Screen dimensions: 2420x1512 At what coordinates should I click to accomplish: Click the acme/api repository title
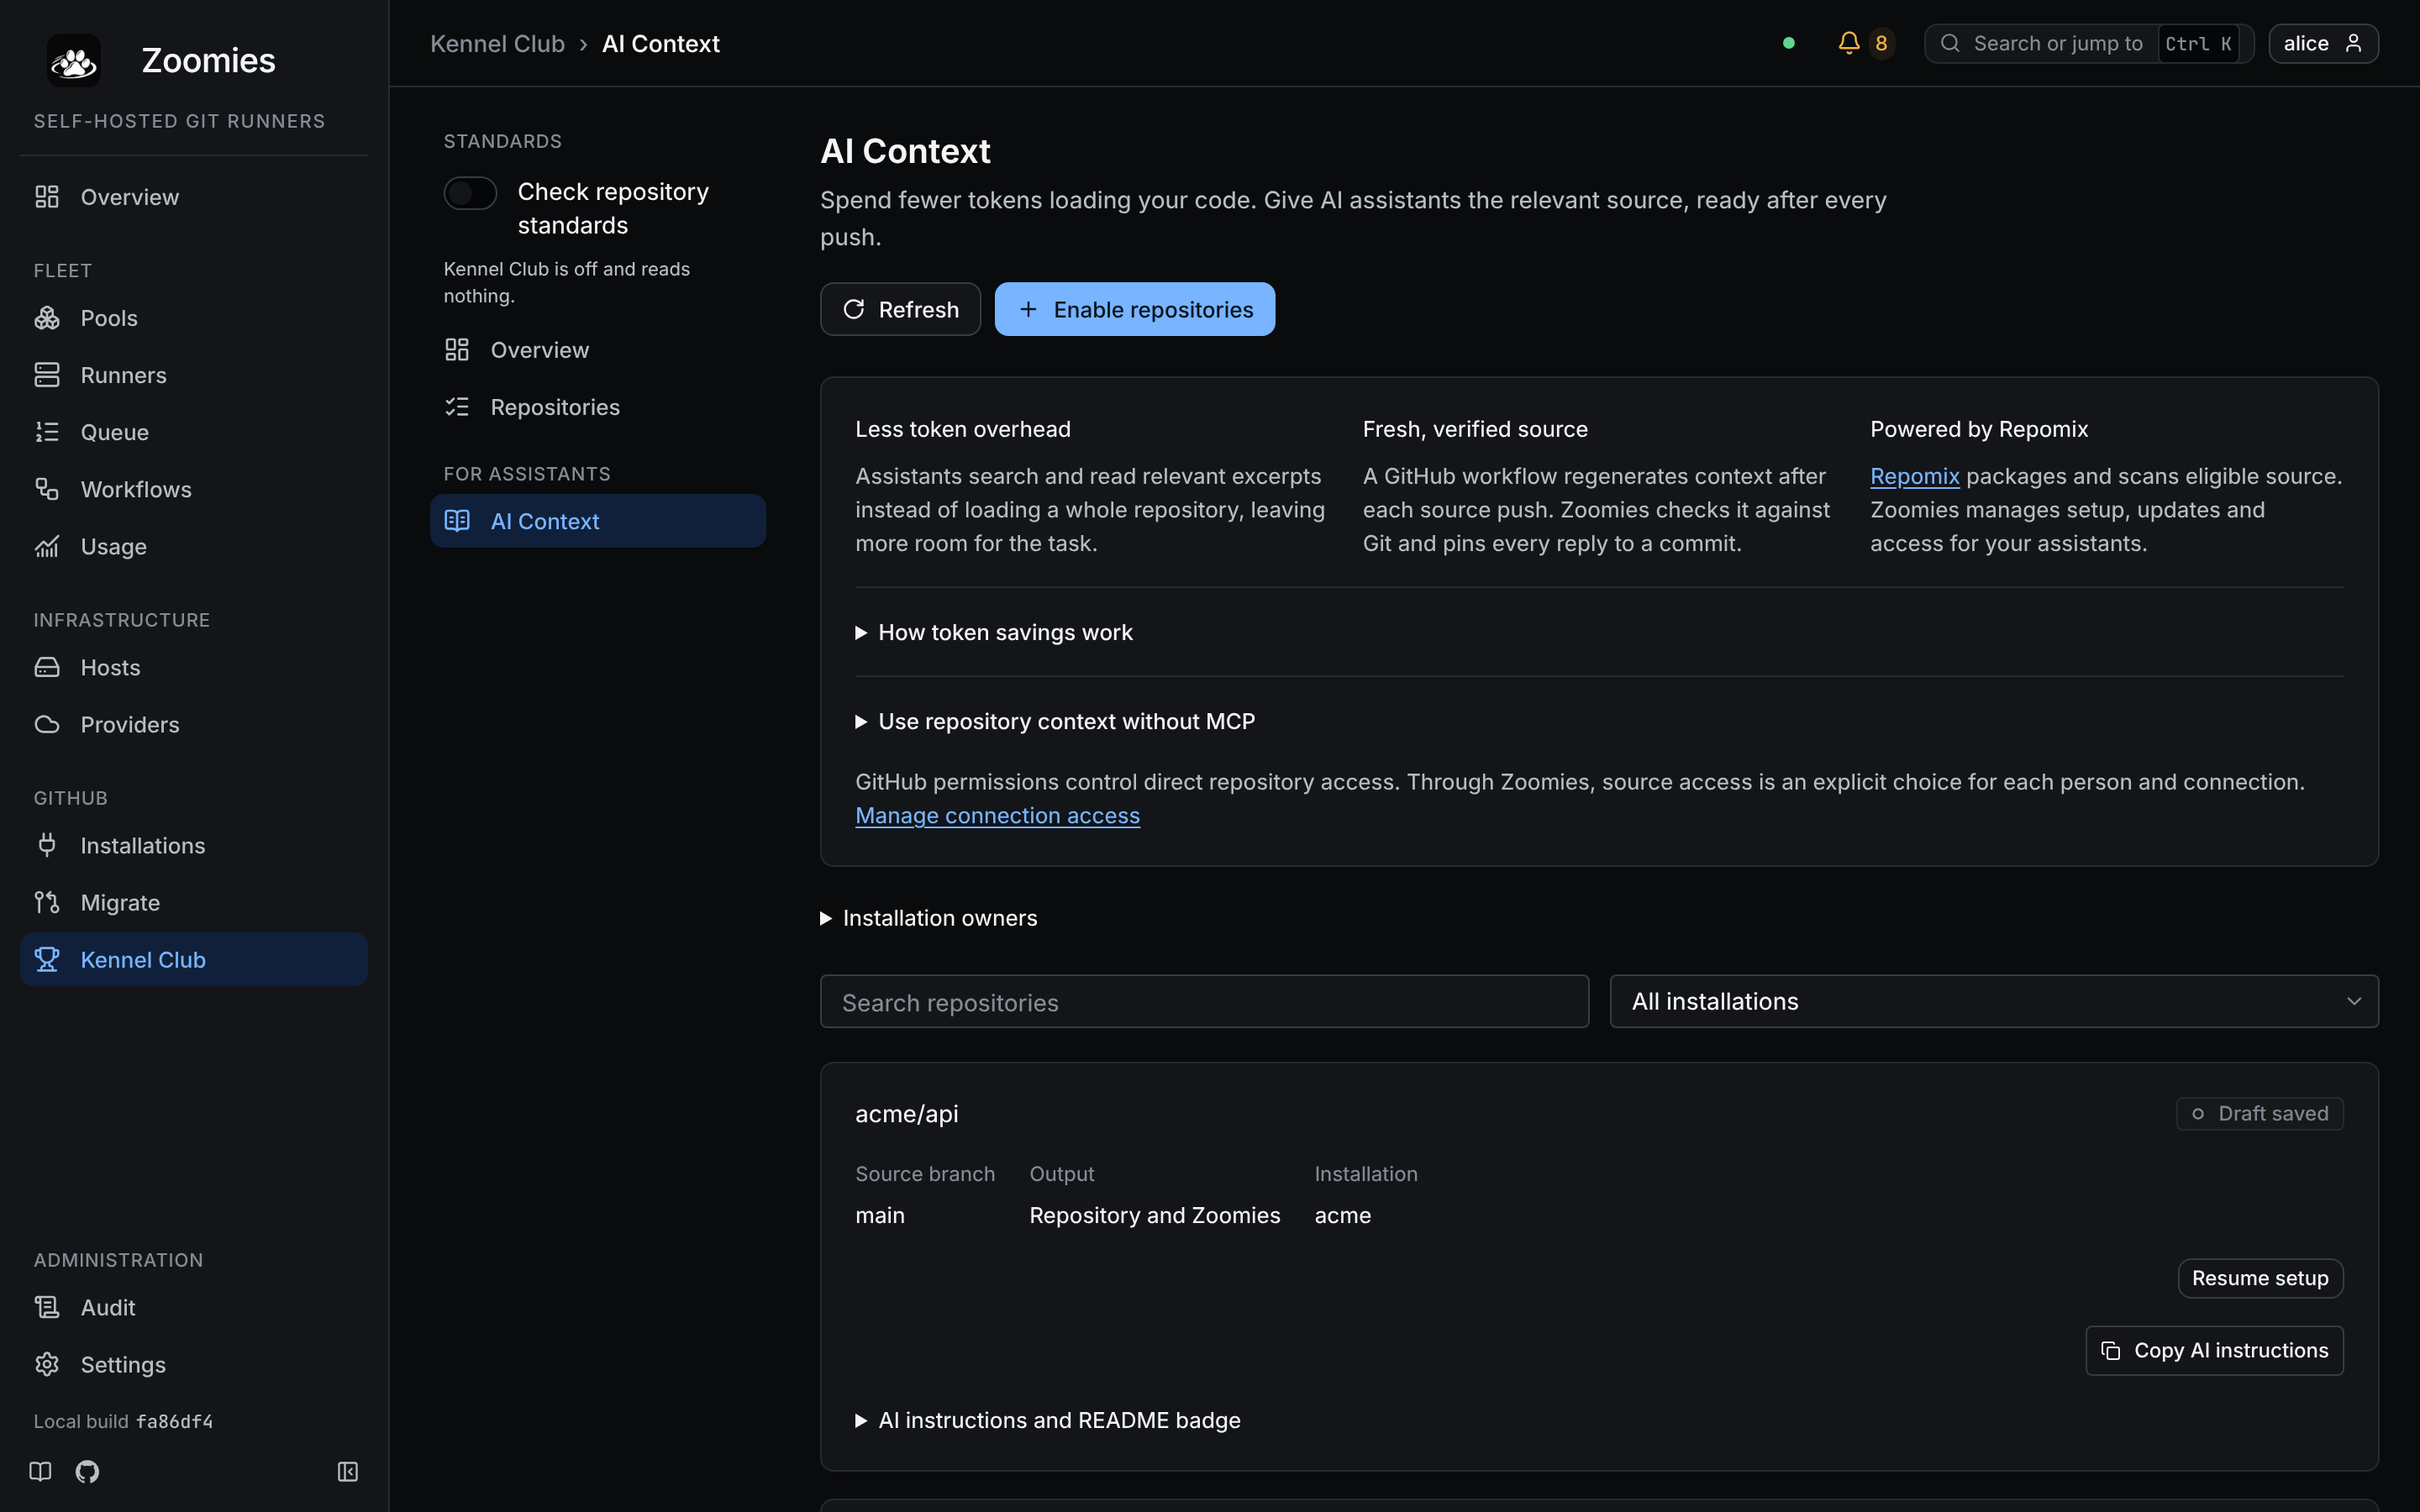click(906, 1114)
